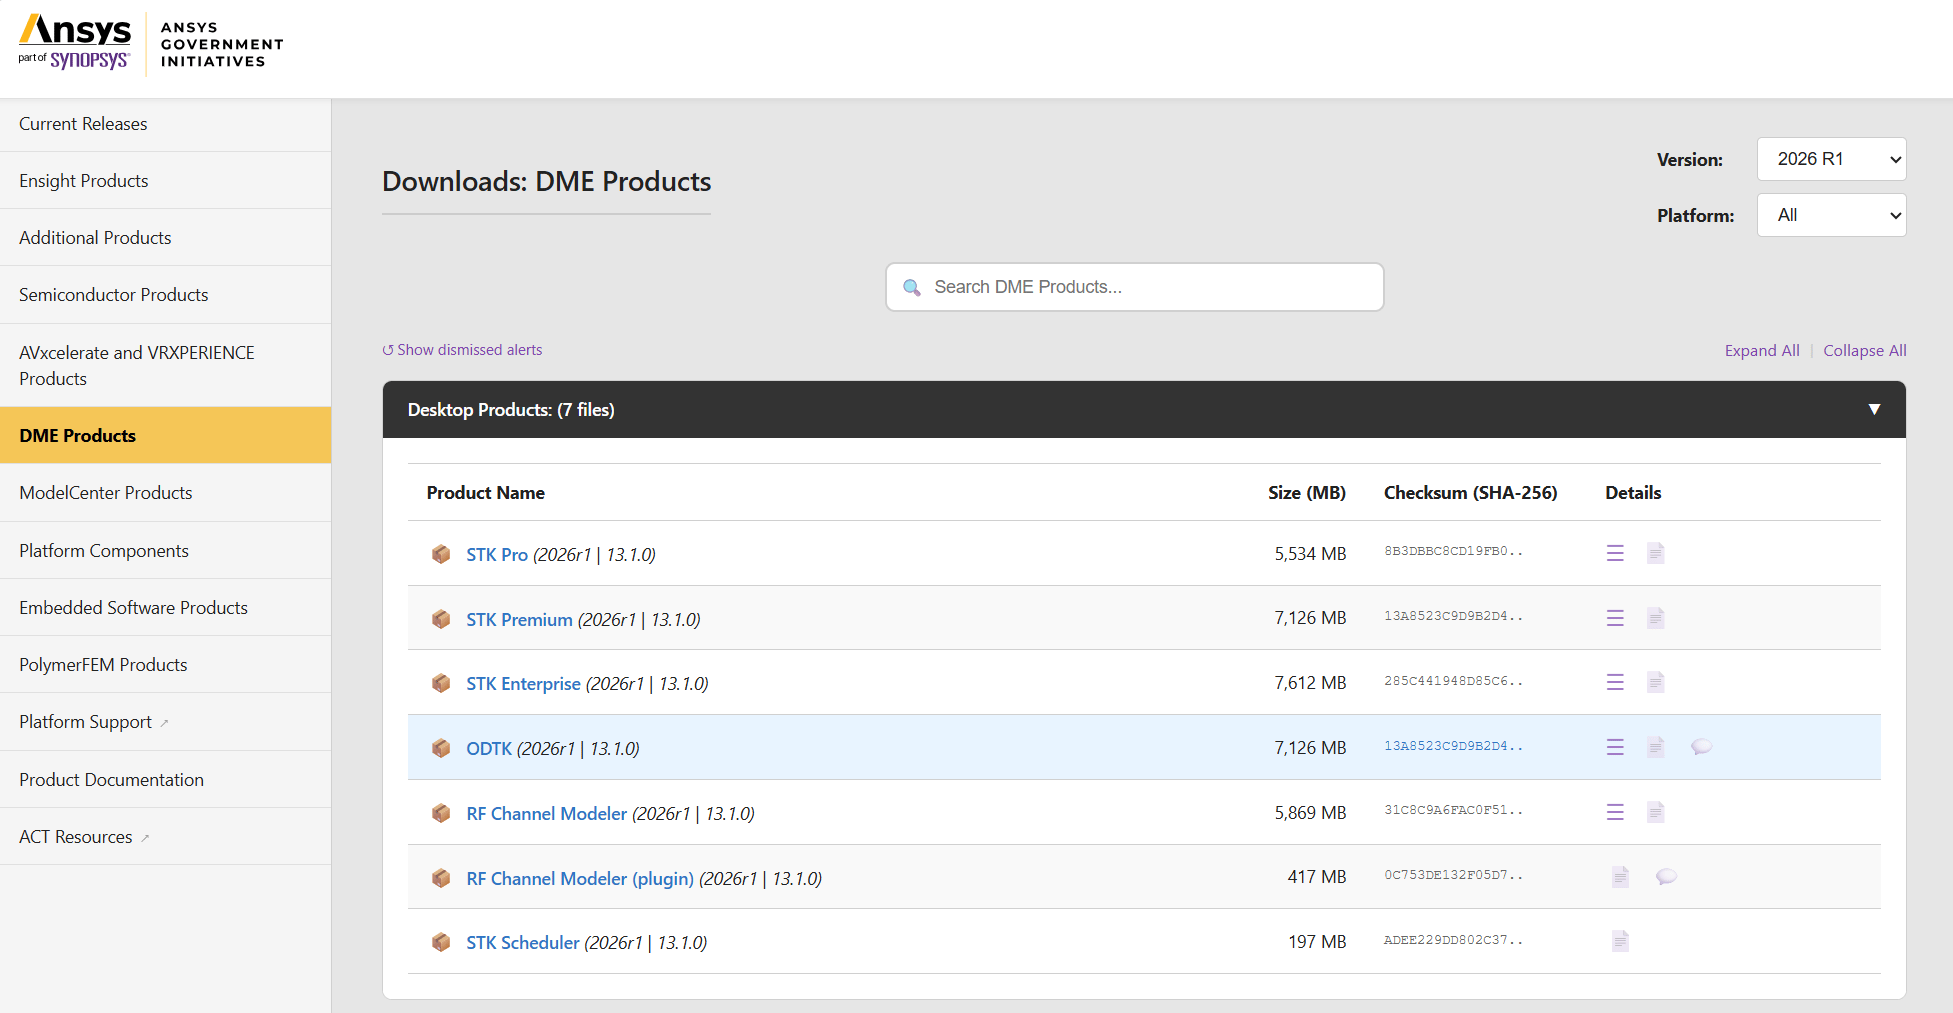1953x1013 pixels.
Task: Click the Expand All link
Action: pyautogui.click(x=1762, y=351)
